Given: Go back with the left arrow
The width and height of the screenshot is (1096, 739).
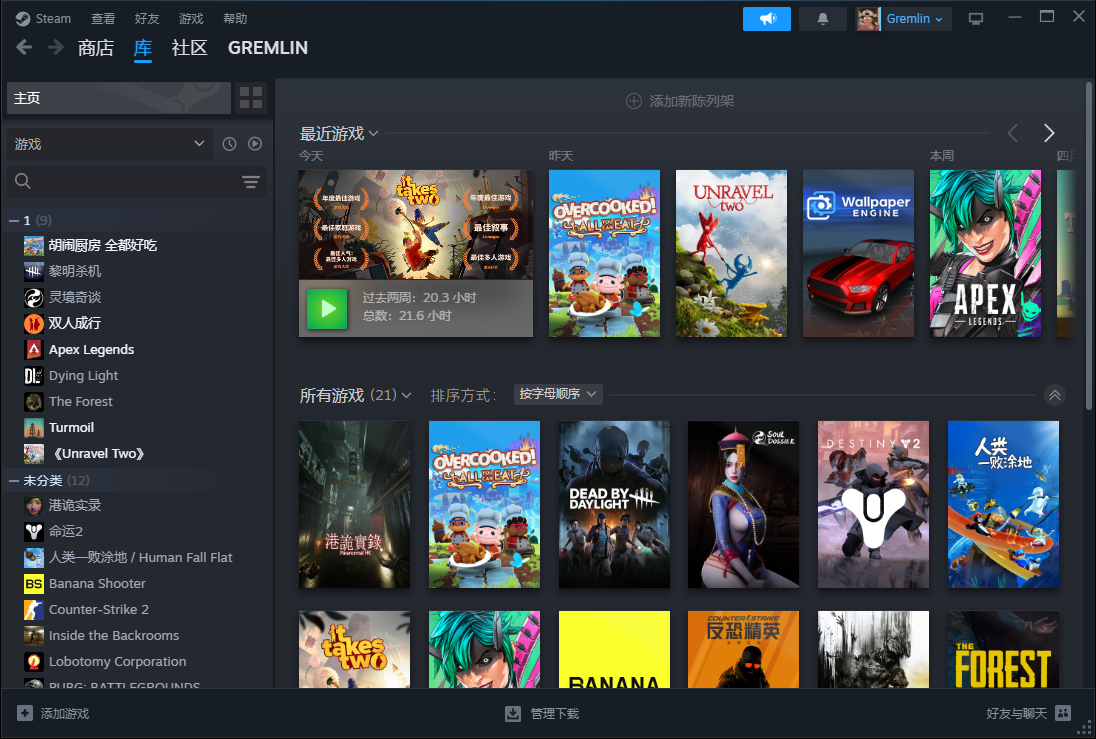Looking at the screenshot, I should (x=24, y=47).
